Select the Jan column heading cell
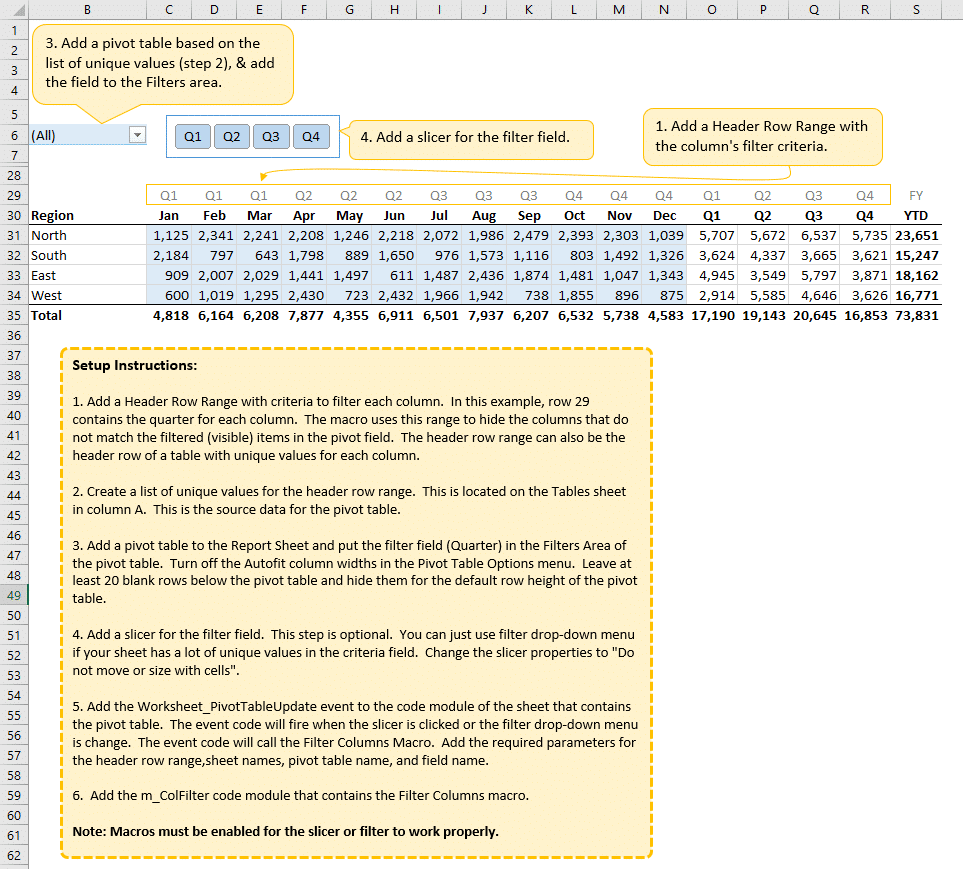963x869 pixels. tap(168, 215)
